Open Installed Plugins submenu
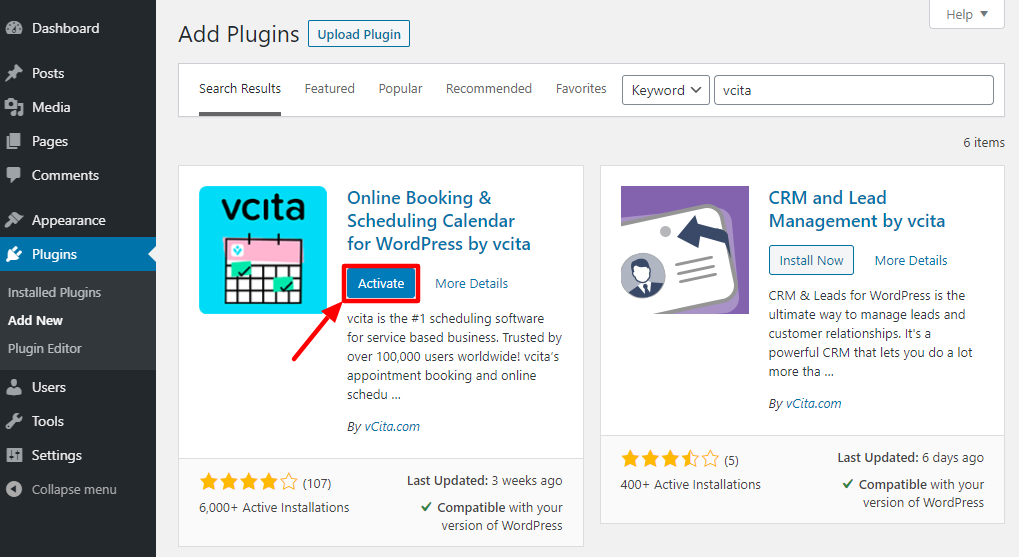 click(55, 292)
